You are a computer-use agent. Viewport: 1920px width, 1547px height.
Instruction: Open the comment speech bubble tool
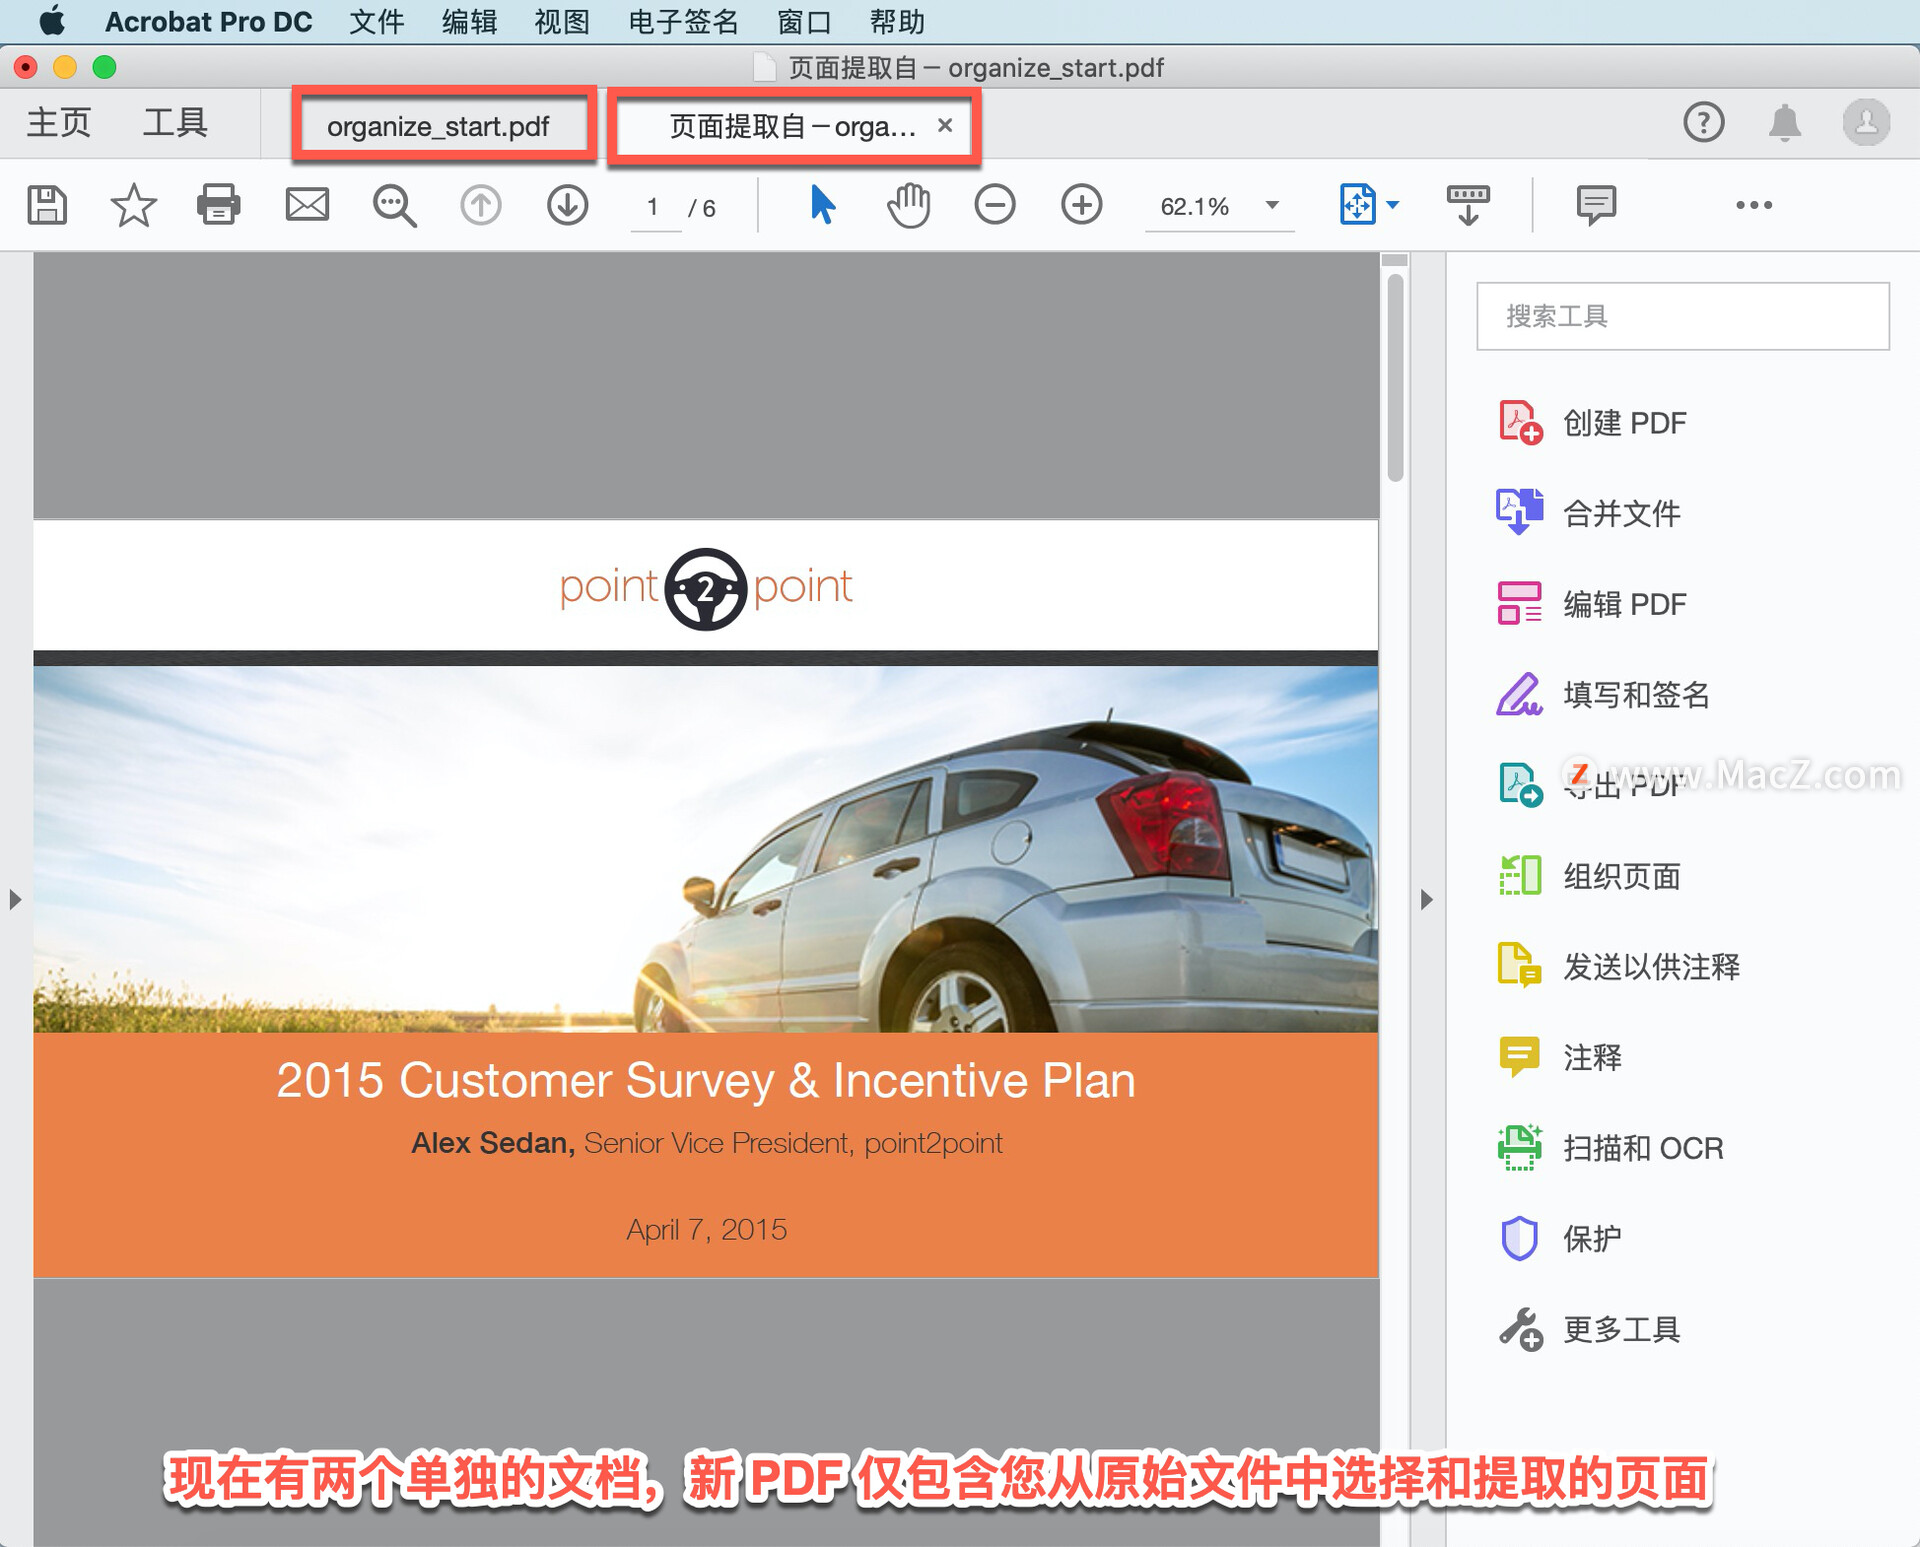[x=1595, y=205]
